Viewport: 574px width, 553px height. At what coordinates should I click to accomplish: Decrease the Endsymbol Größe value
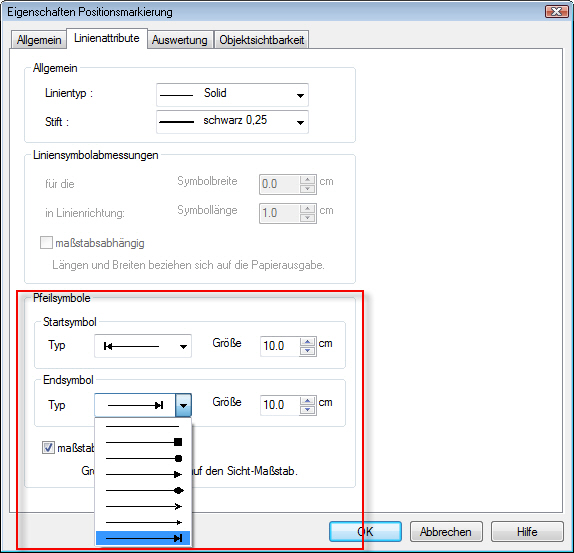(x=308, y=410)
